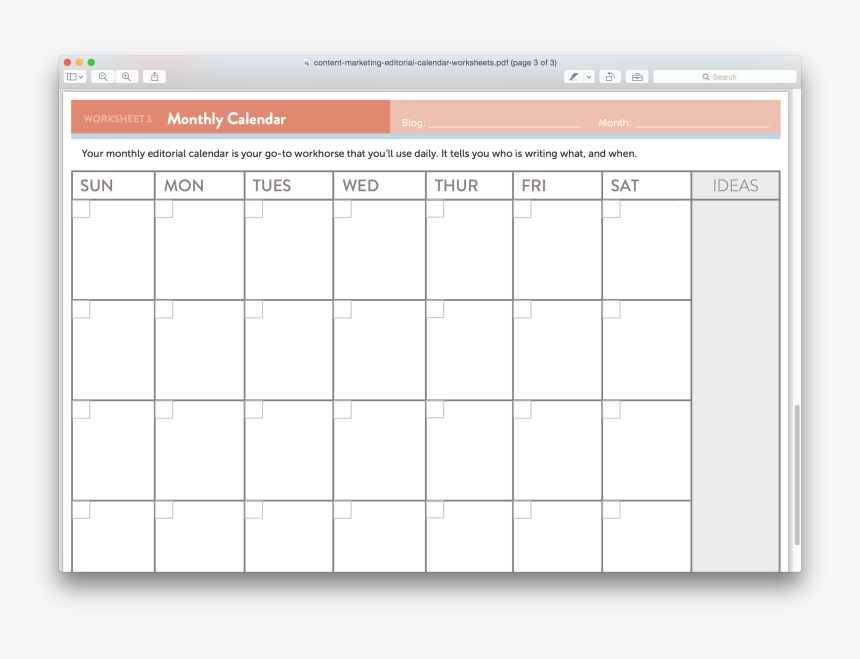Rotate the page with rotate icon
Viewport: 860px width, 659px height.
610,77
